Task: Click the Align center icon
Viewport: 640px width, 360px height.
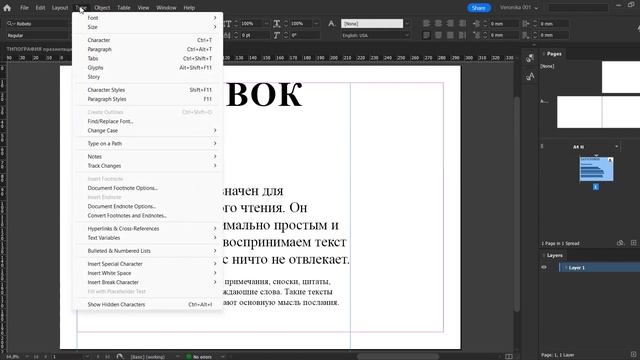Action: pyautogui.click(x=438, y=24)
